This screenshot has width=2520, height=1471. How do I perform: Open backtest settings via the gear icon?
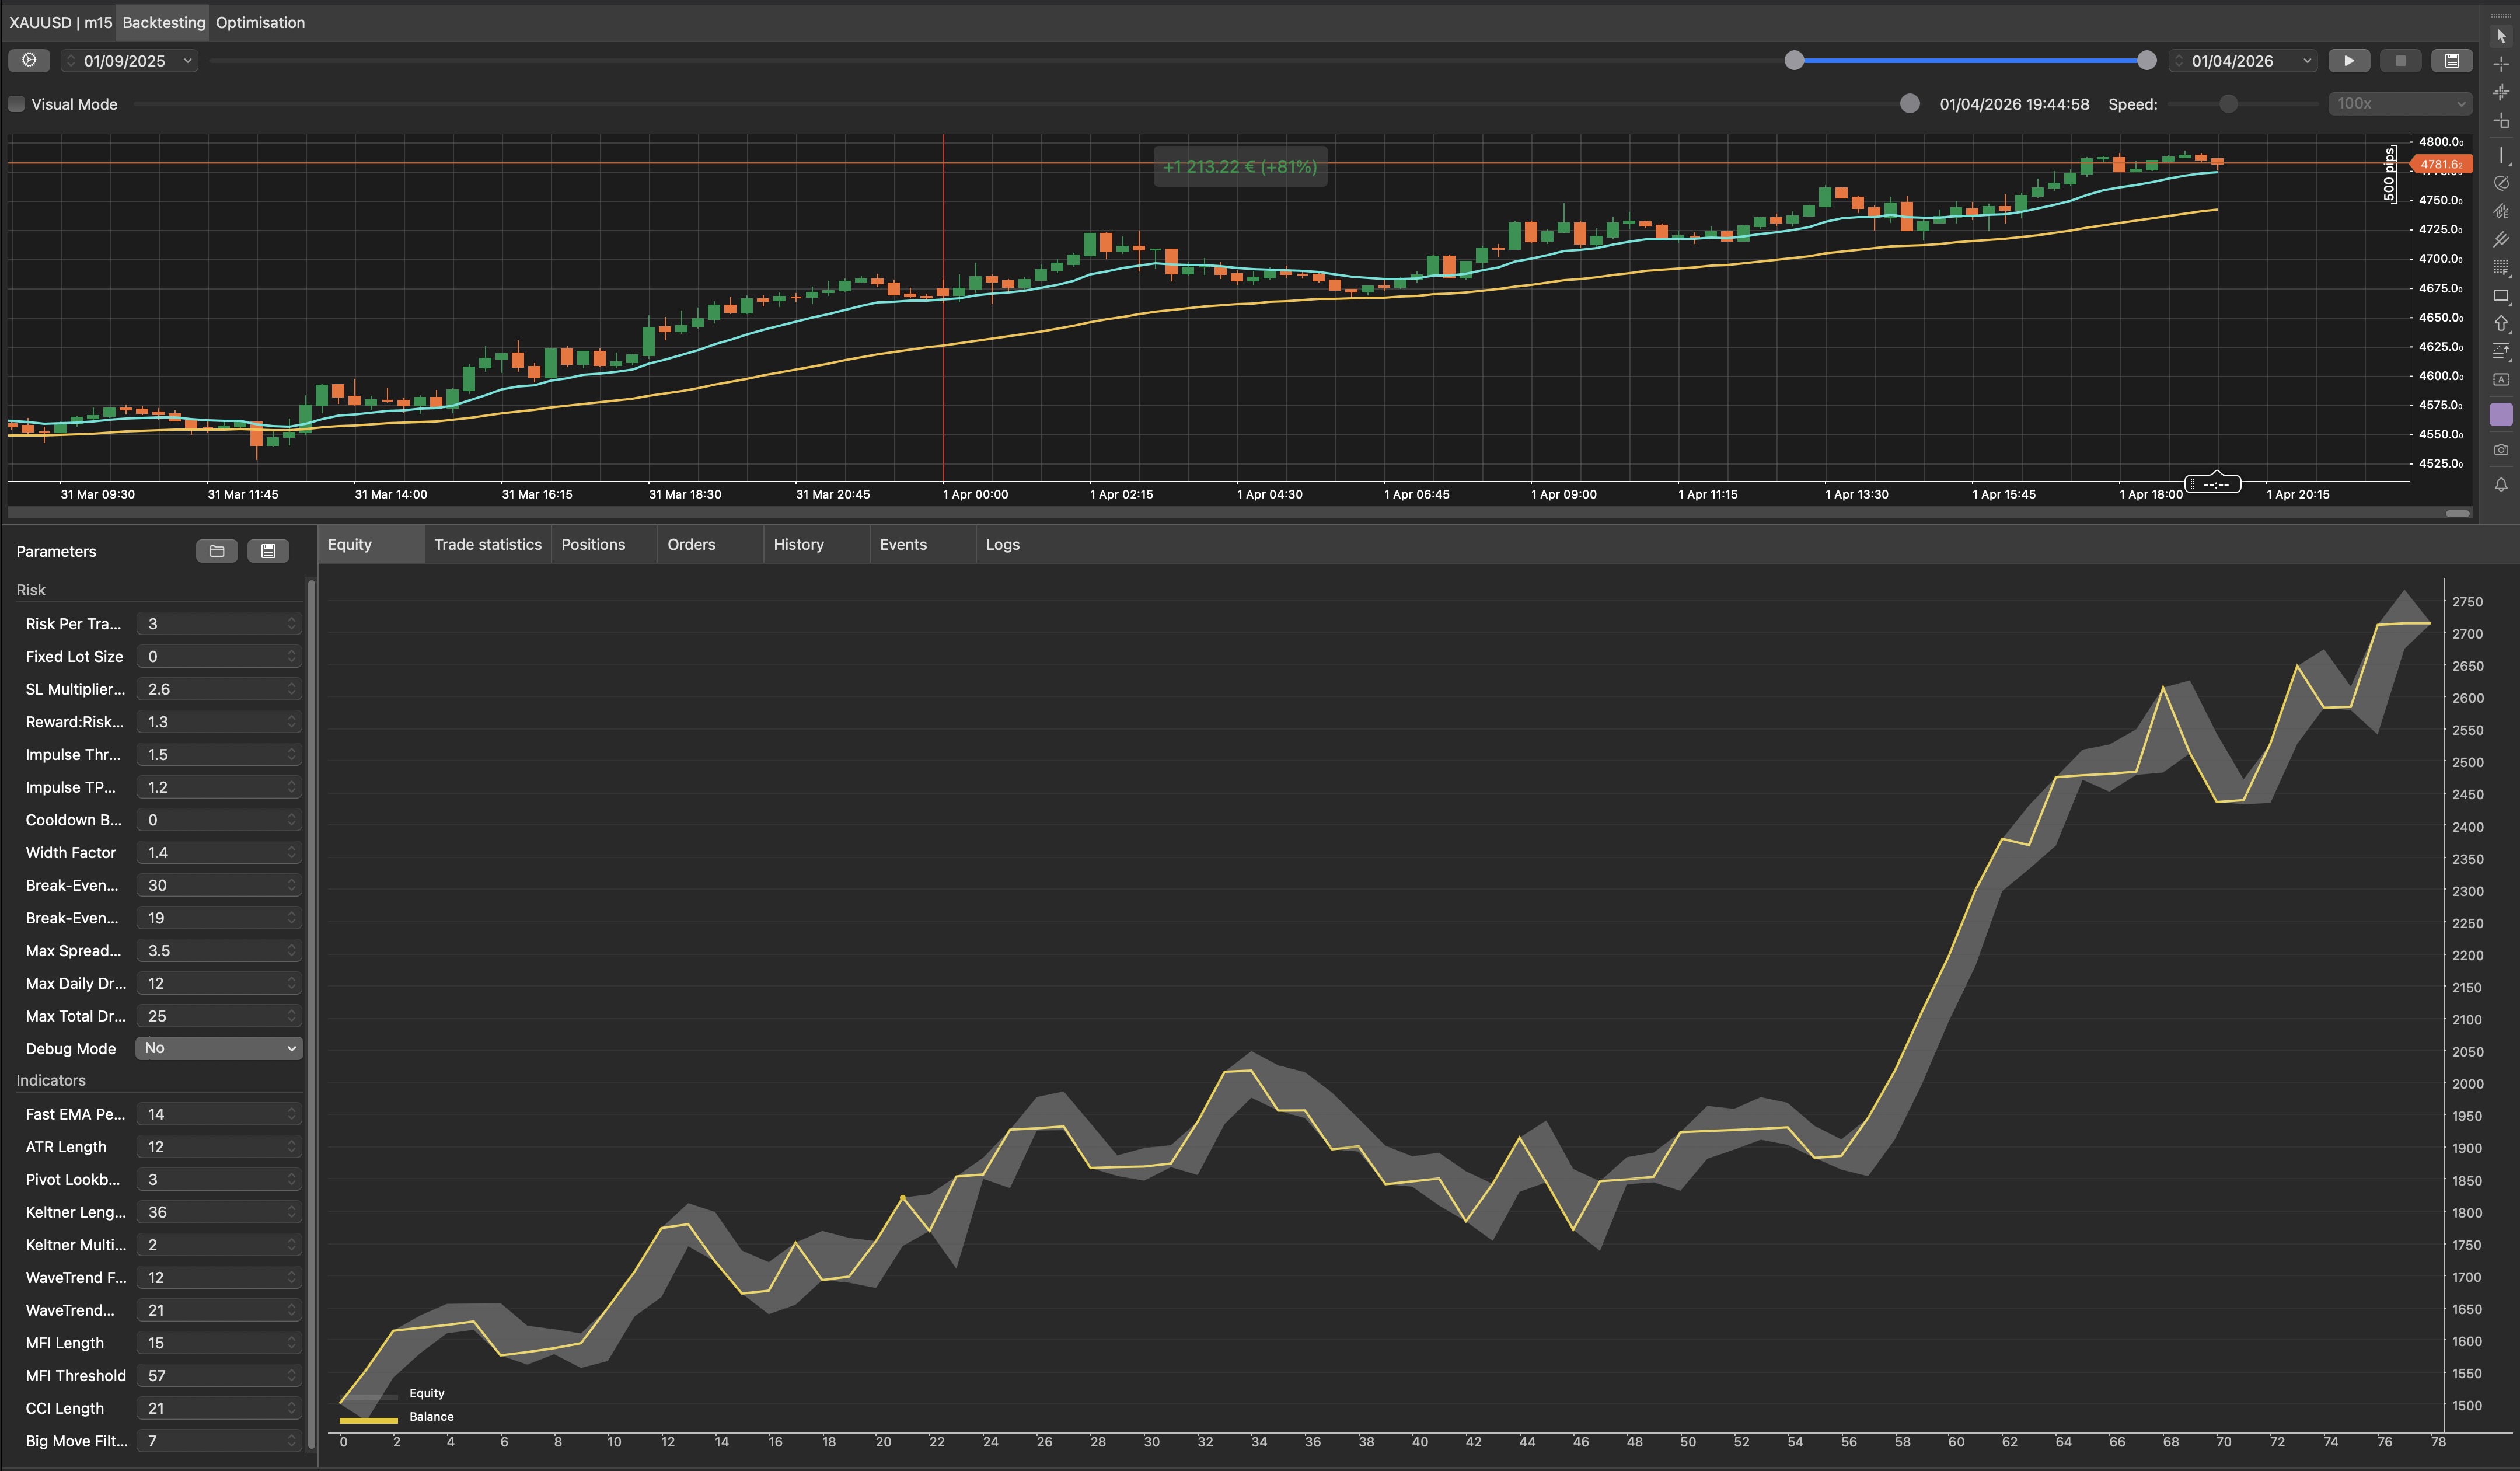click(x=29, y=60)
